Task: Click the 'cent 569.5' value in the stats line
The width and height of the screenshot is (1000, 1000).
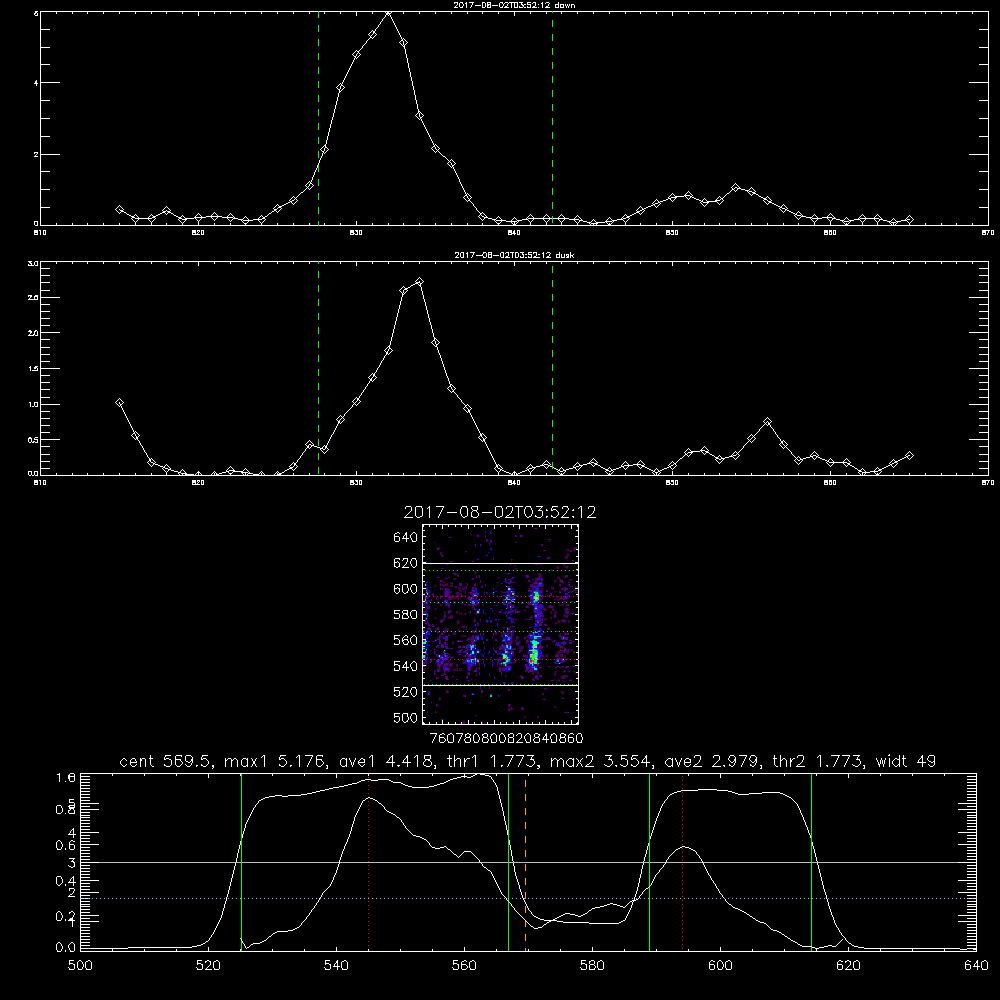Action: pyautogui.click(x=166, y=761)
